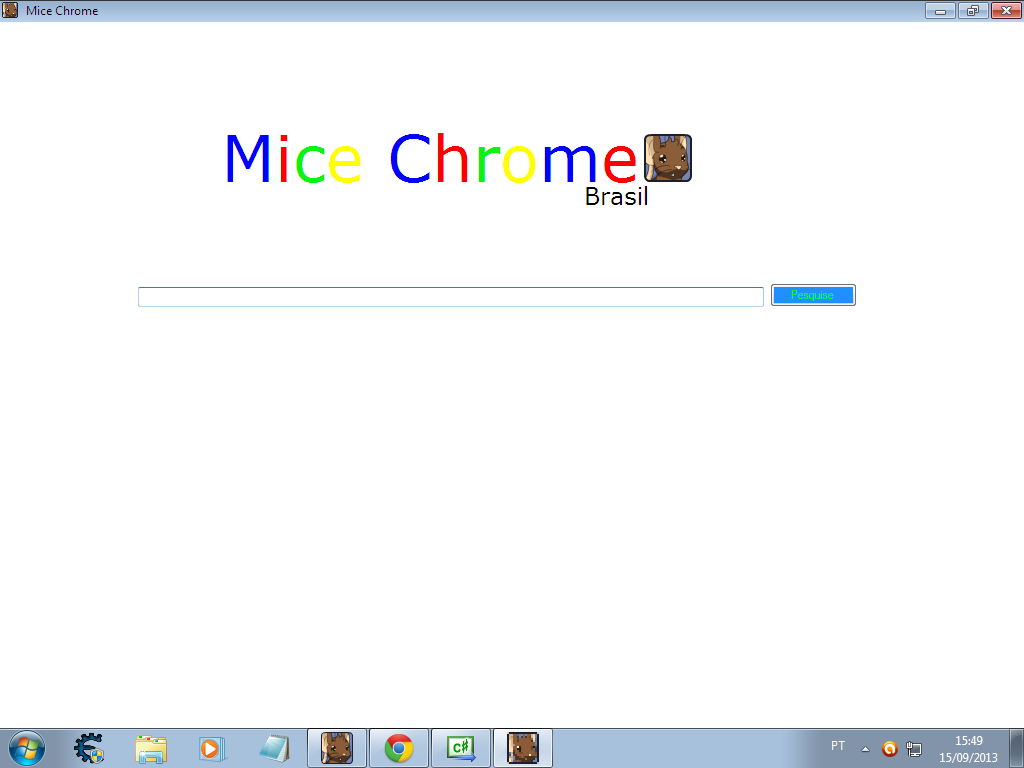Click the Mice Chrome colorful logo text
The width and height of the screenshot is (1024, 768).
[431, 159]
